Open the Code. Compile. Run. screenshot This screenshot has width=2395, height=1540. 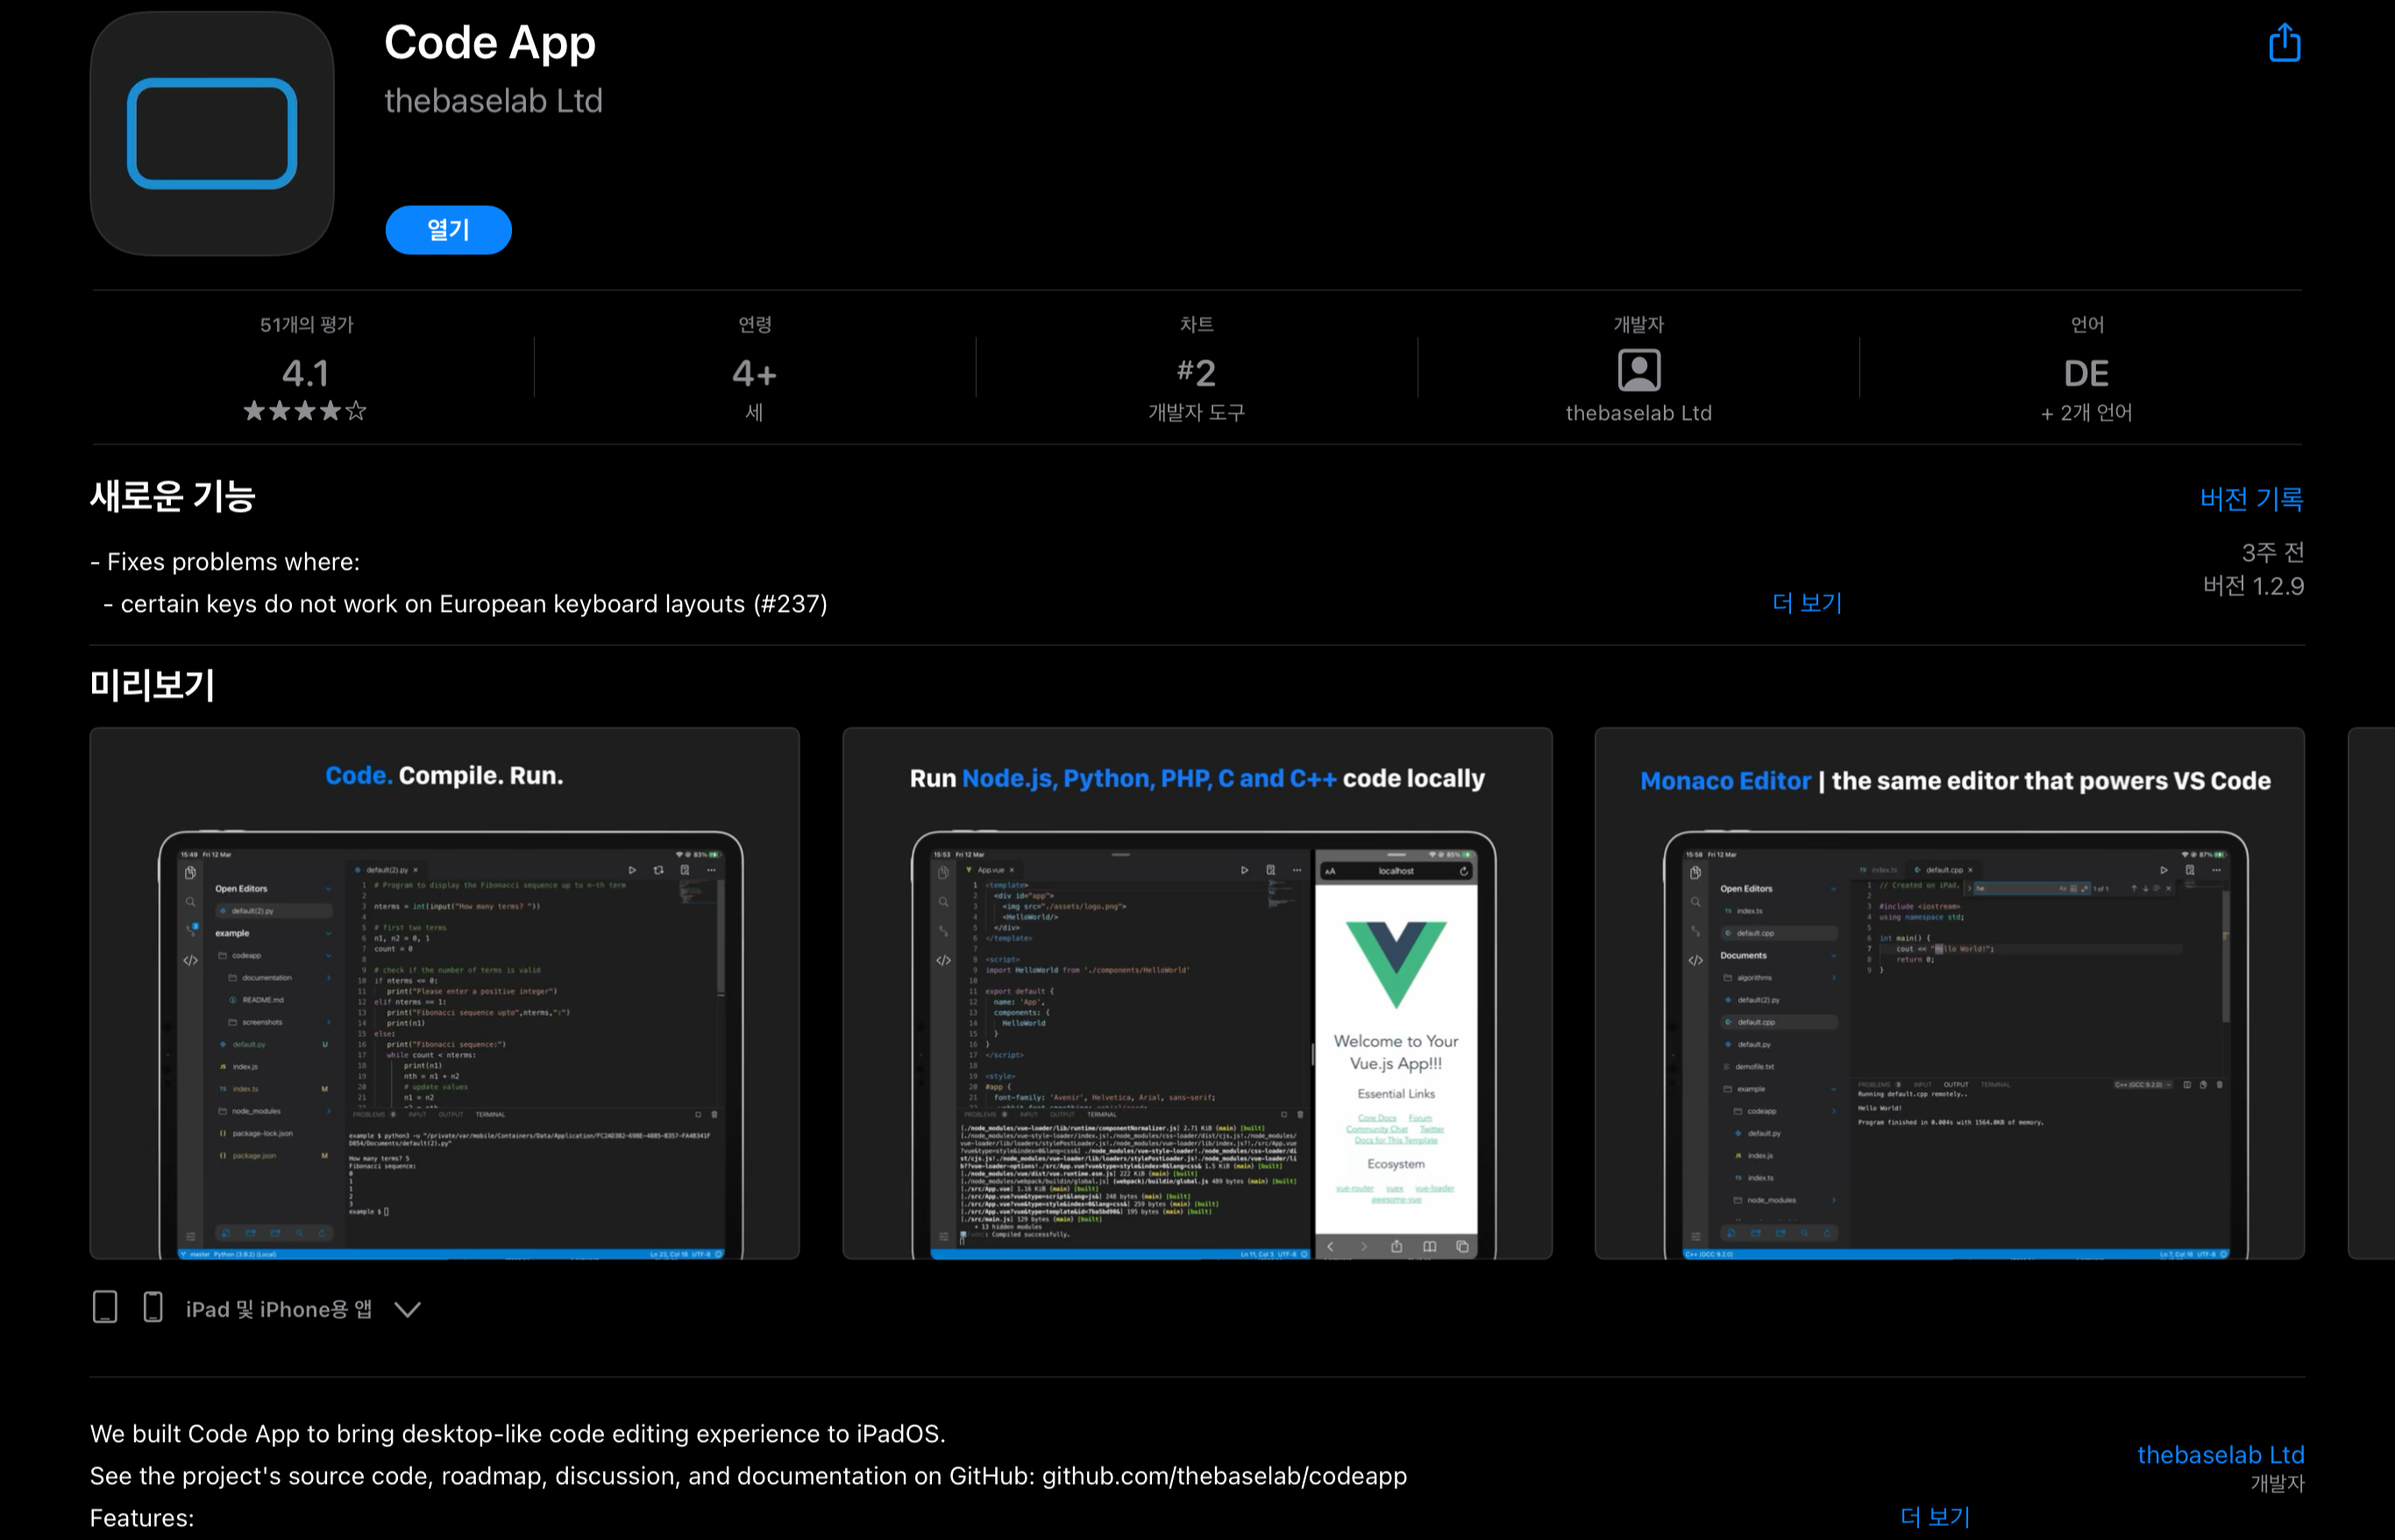pos(444,993)
